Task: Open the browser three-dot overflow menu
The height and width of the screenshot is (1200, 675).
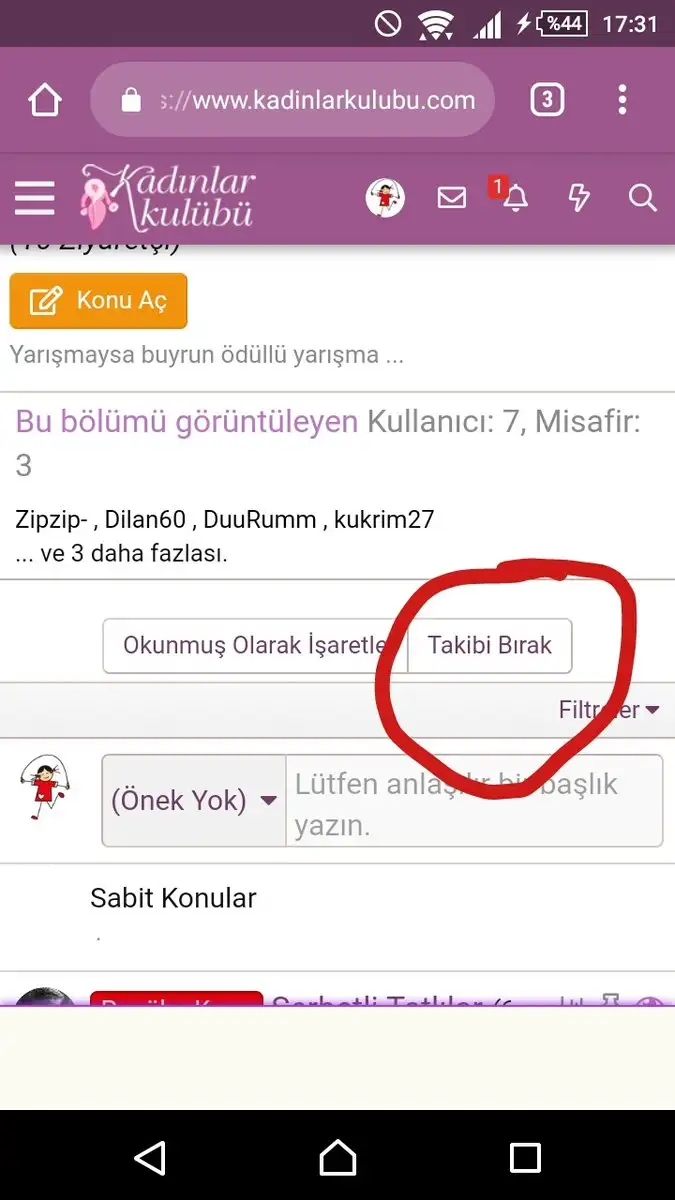Action: click(622, 100)
